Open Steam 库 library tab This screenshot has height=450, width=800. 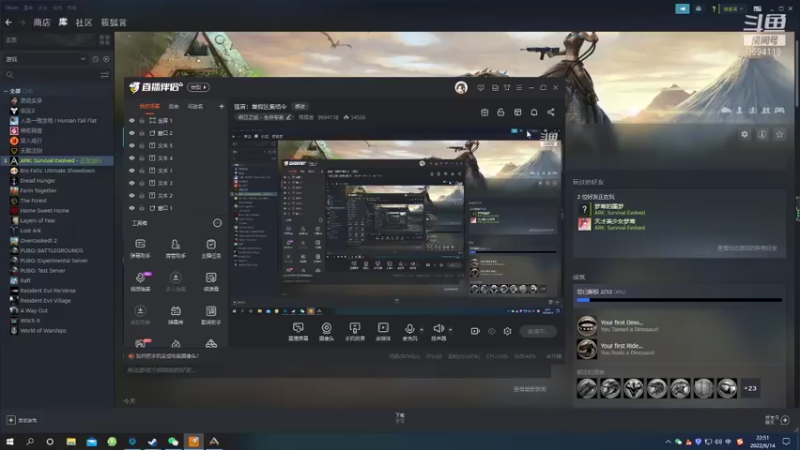63,22
